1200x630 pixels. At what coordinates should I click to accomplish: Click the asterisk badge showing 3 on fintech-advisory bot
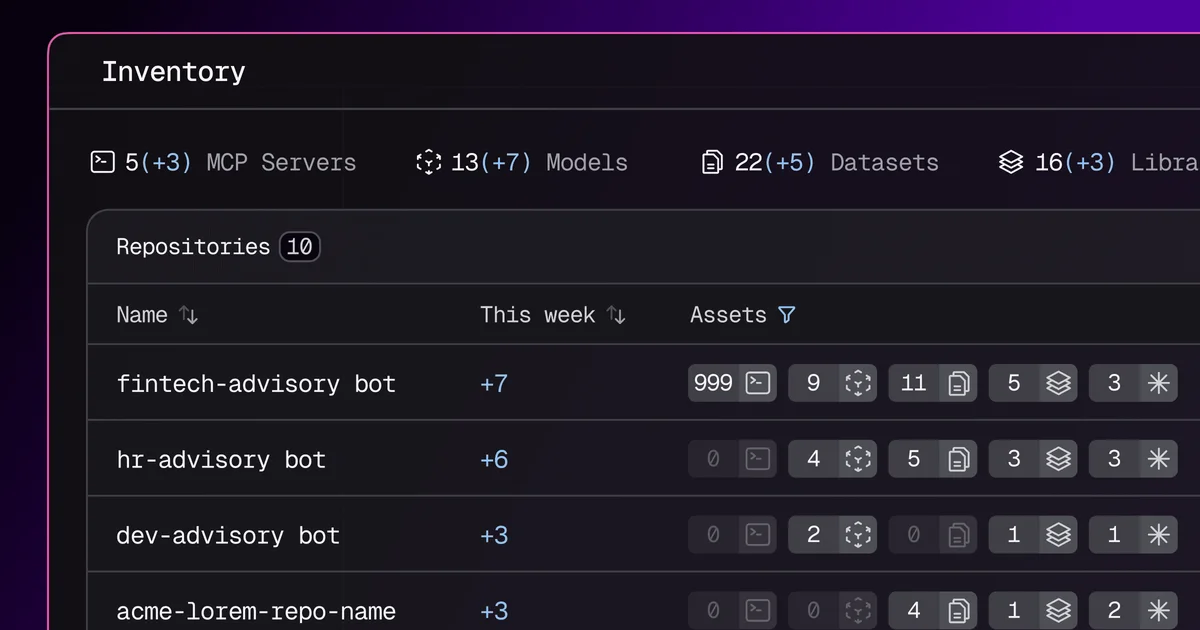[1133, 383]
